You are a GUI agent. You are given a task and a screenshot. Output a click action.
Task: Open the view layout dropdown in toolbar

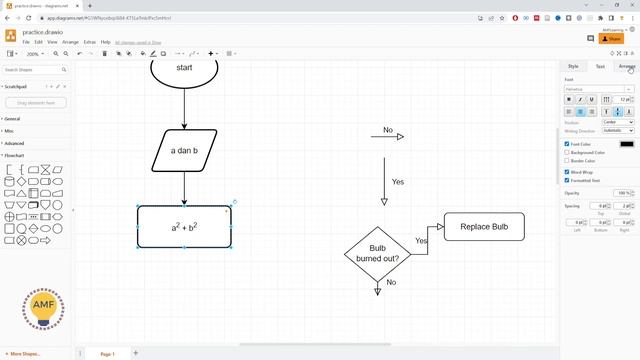click(x=12, y=53)
